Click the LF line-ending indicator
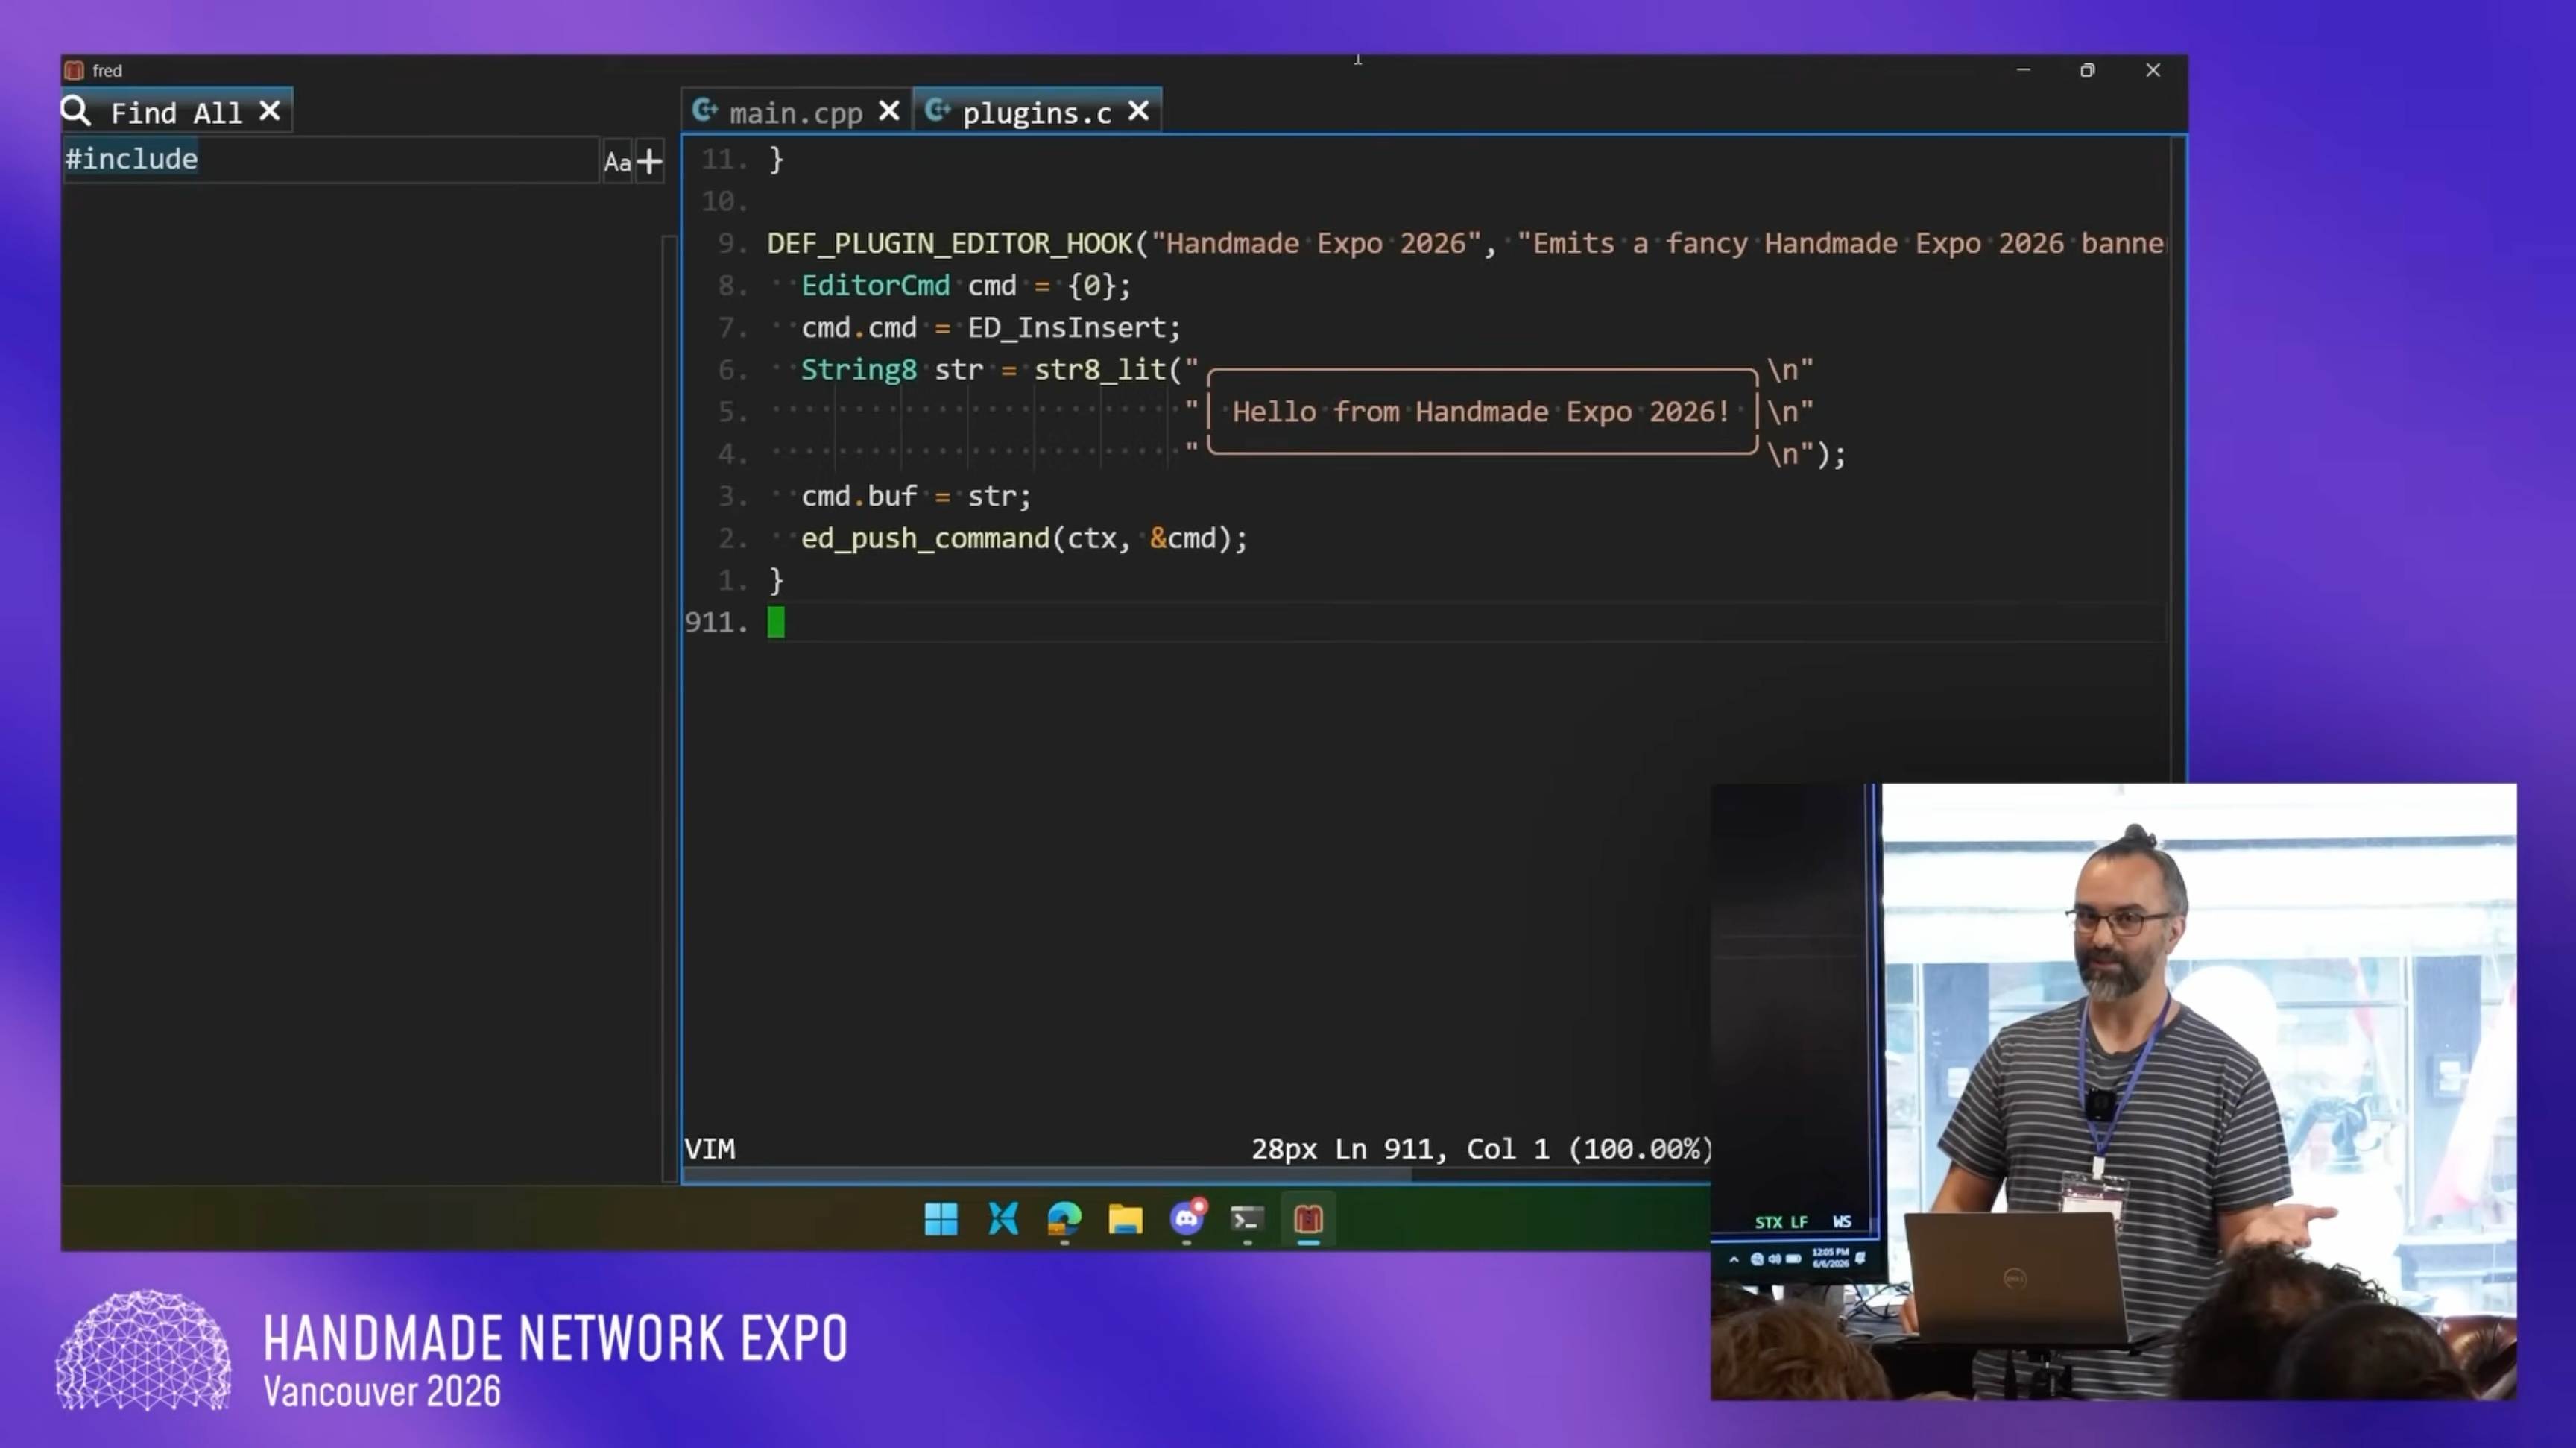2576x1448 pixels. click(1798, 1222)
